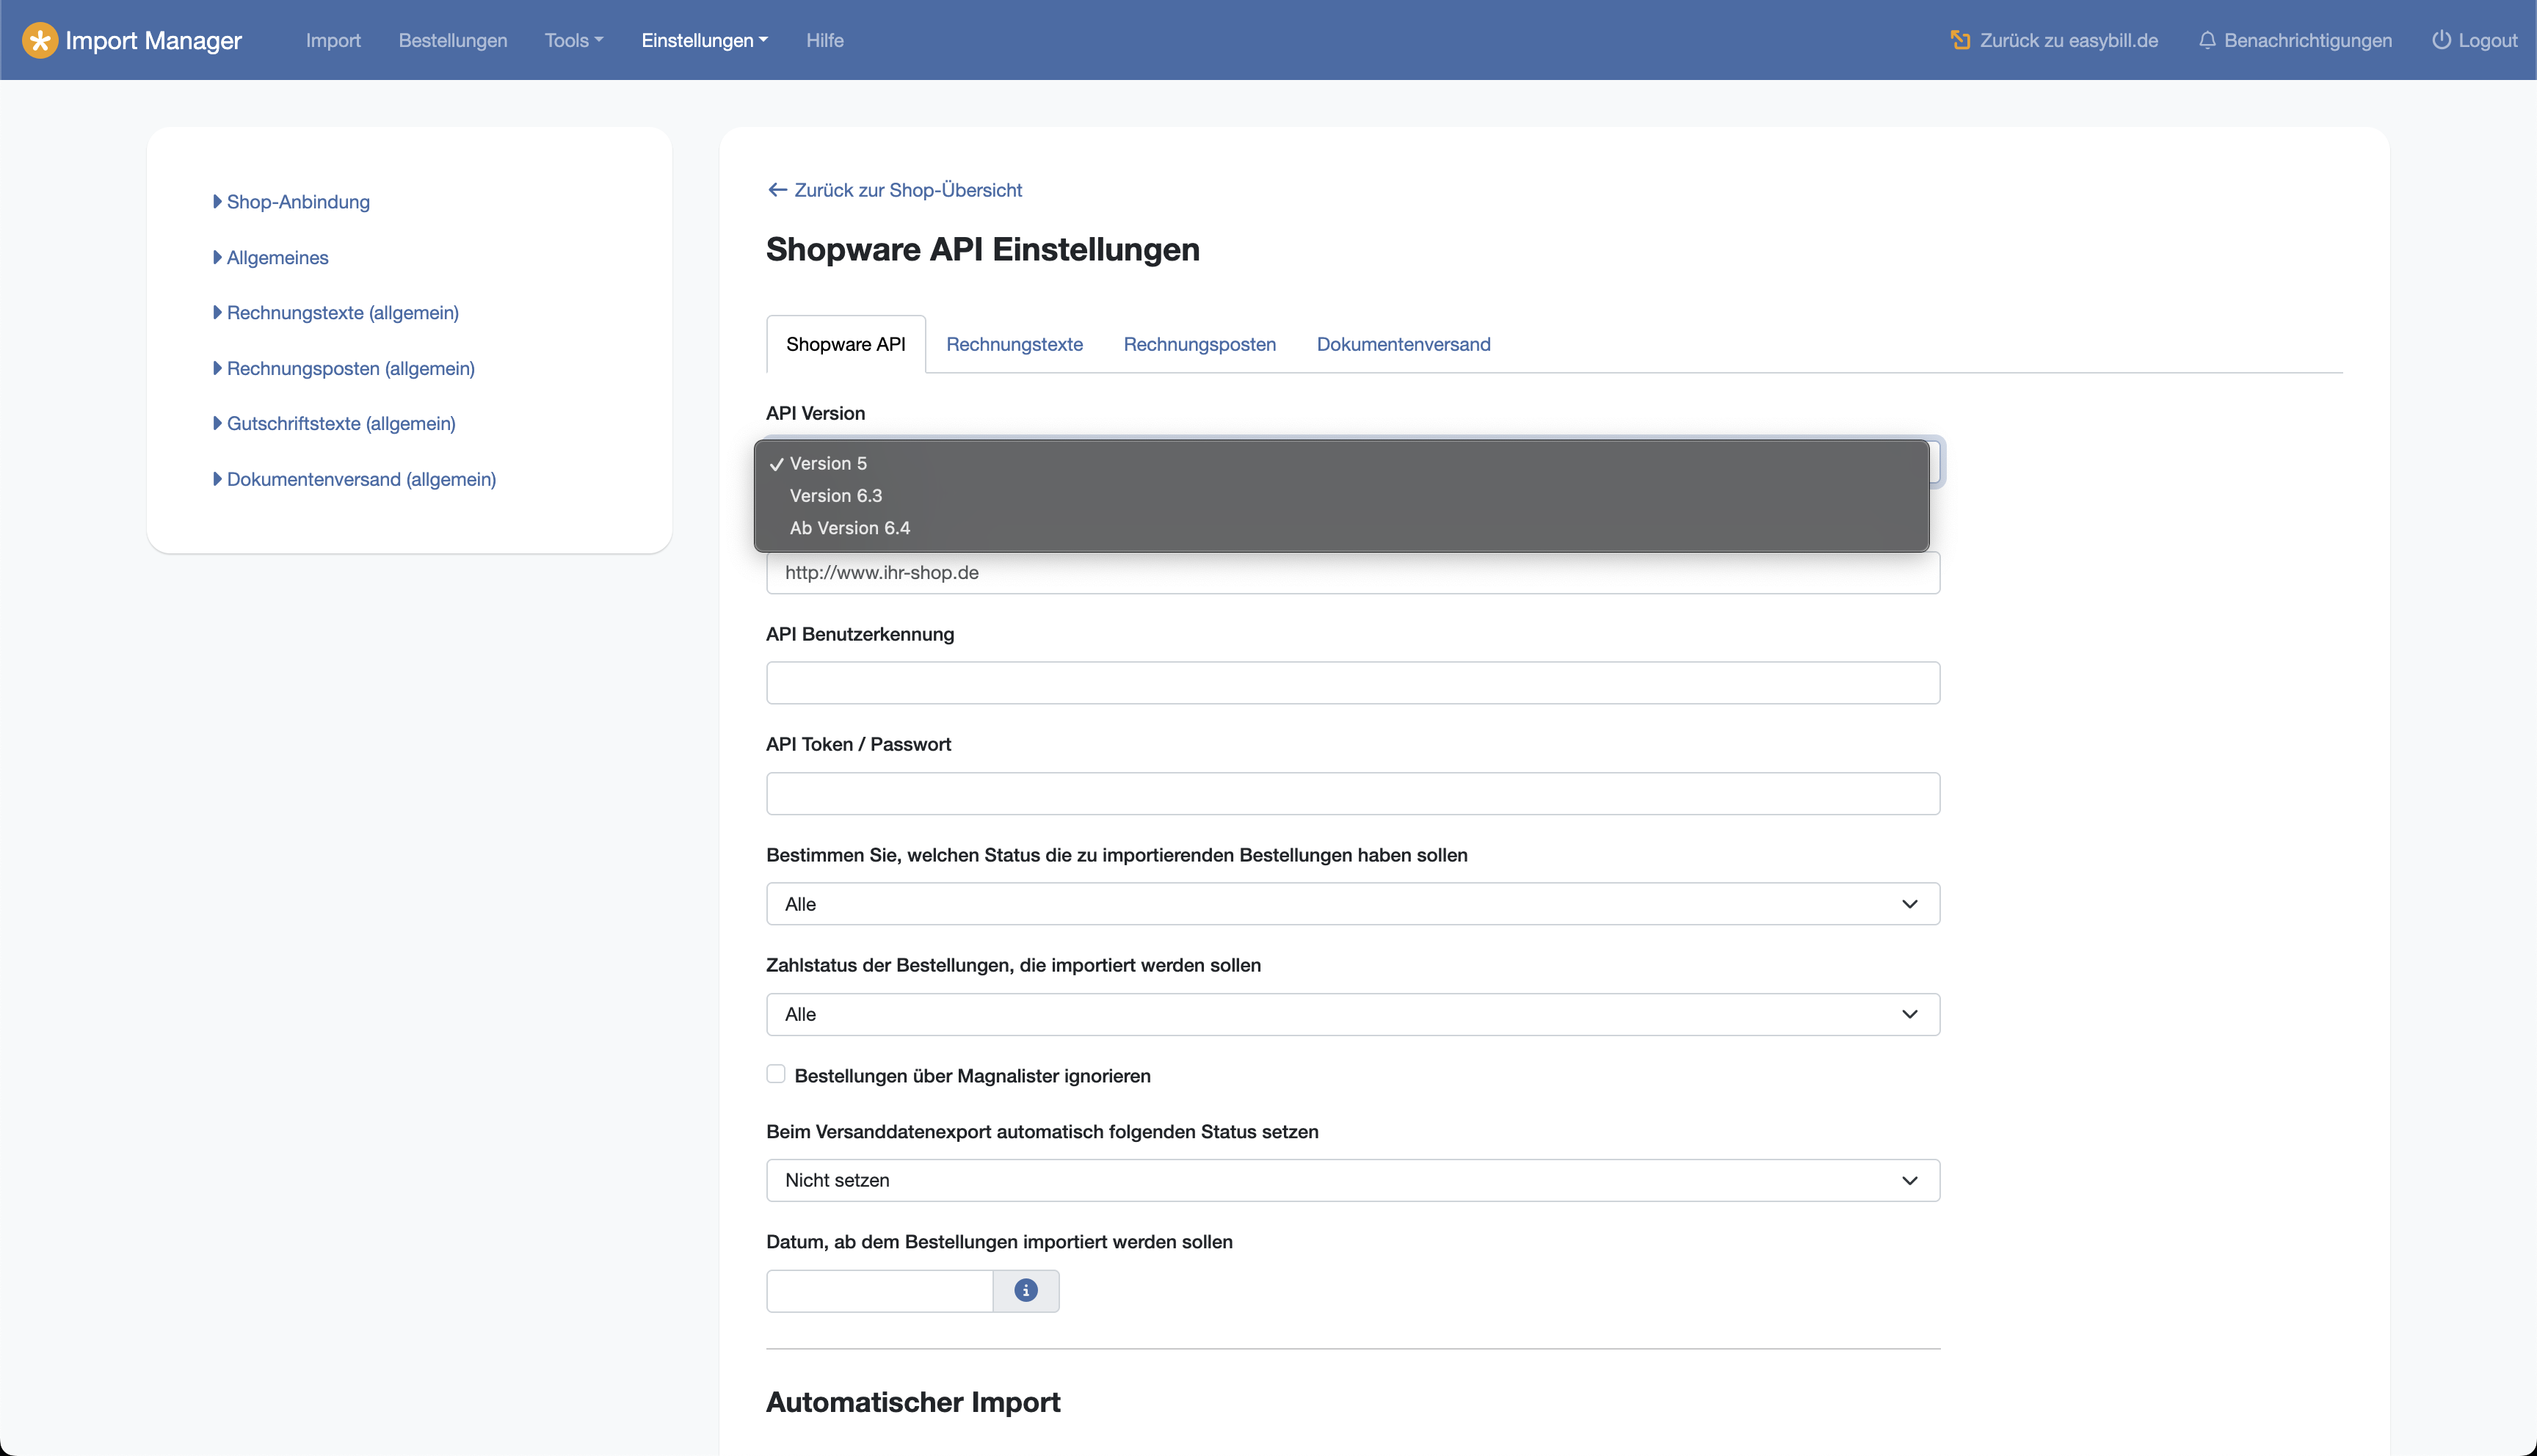
Task: Open the Zahlstatus der Bestellungen dropdown
Action: (1353, 1014)
